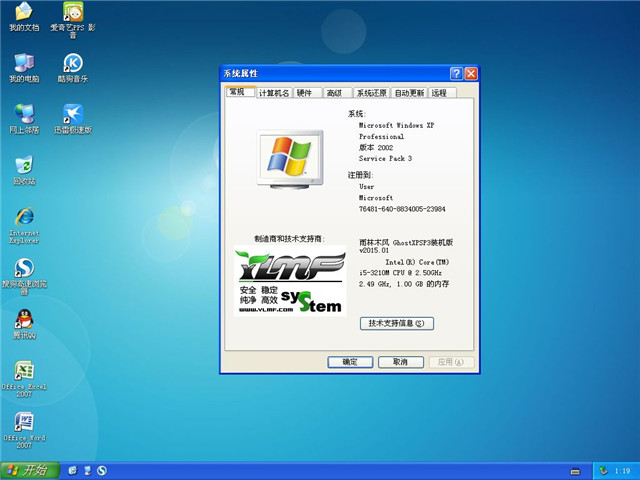
Task: Open the Start (开始) menu
Action: tap(30, 471)
